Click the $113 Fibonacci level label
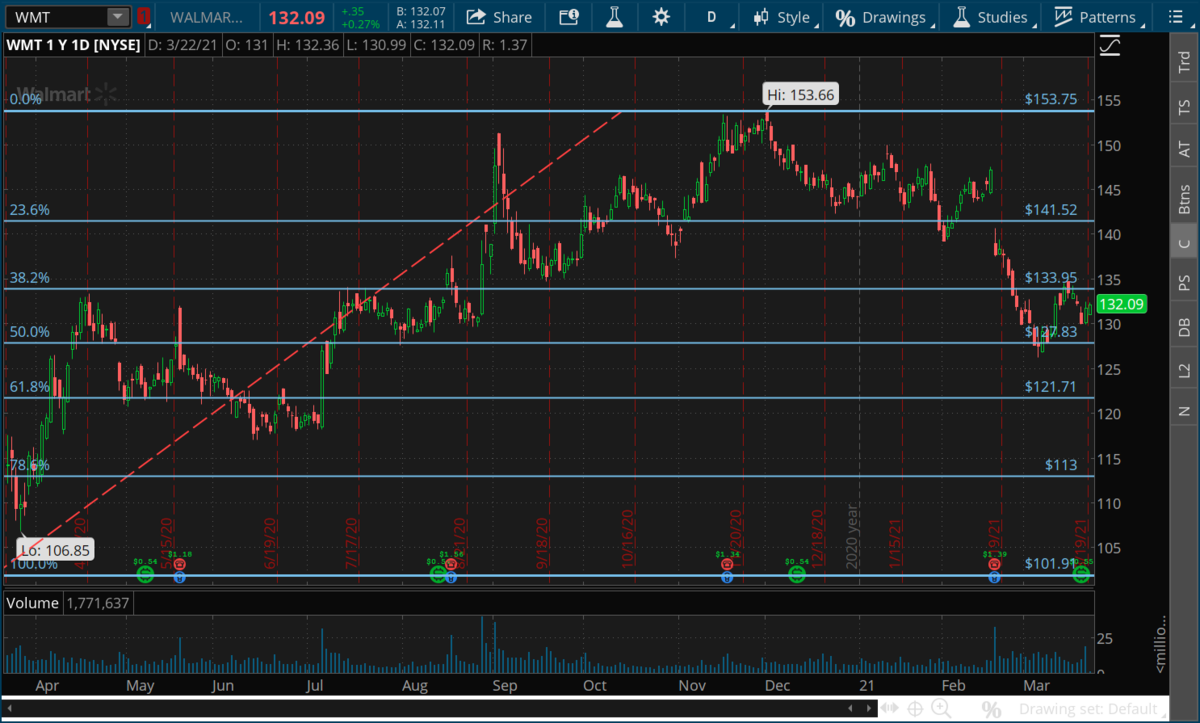 point(1061,465)
